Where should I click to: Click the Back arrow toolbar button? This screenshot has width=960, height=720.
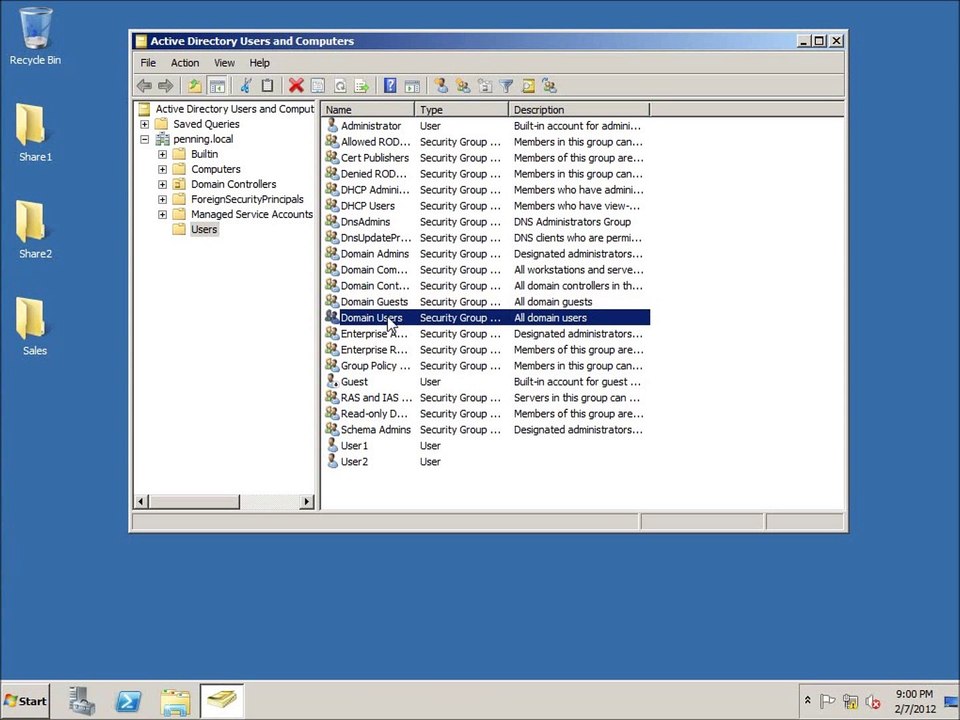tap(144, 86)
